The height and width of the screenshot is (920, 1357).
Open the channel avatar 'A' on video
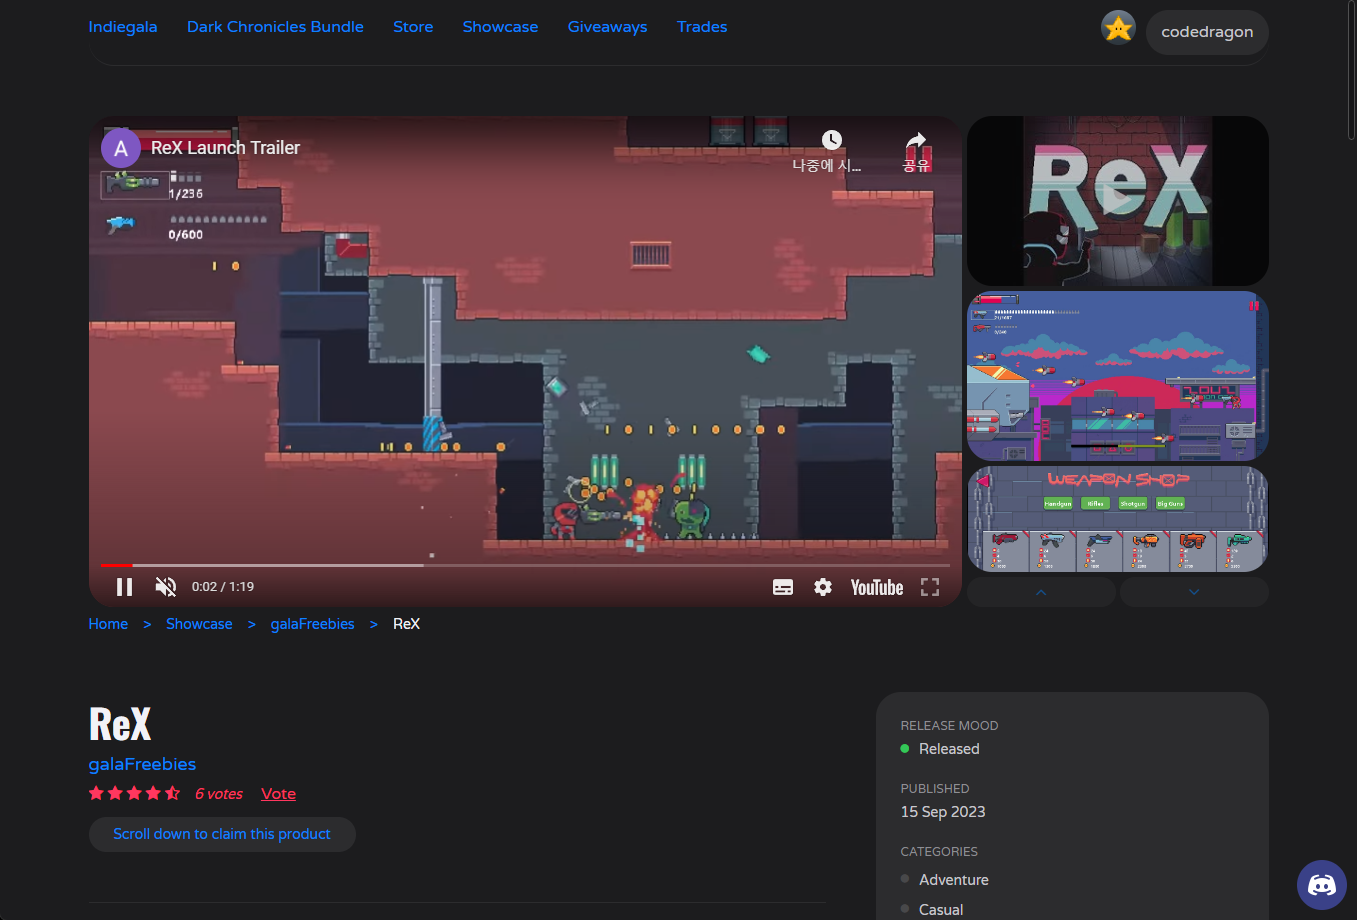point(121,148)
